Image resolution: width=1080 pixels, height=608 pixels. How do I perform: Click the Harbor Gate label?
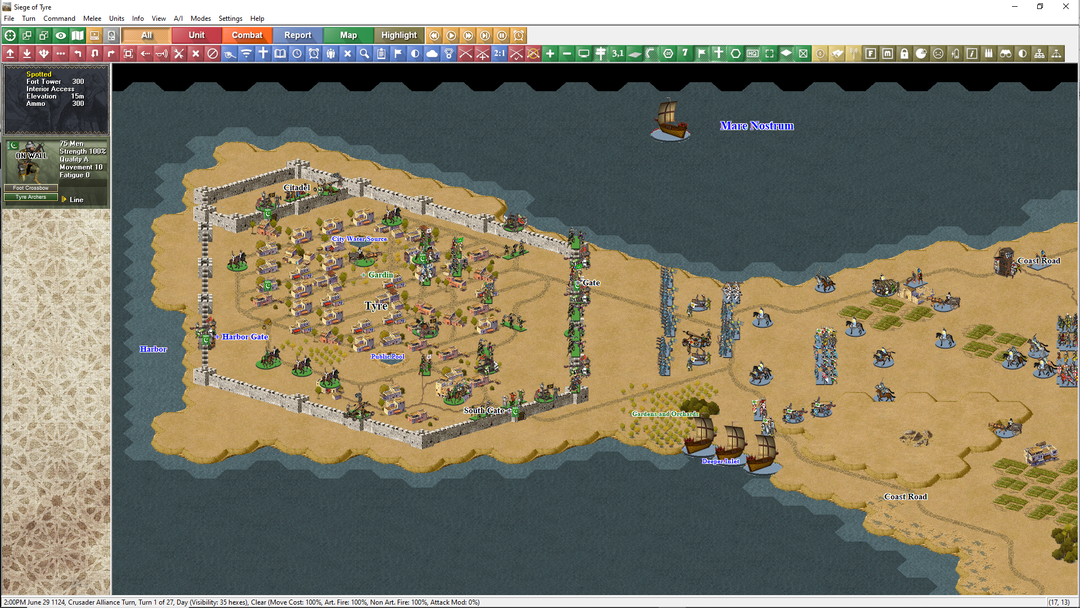[245, 337]
